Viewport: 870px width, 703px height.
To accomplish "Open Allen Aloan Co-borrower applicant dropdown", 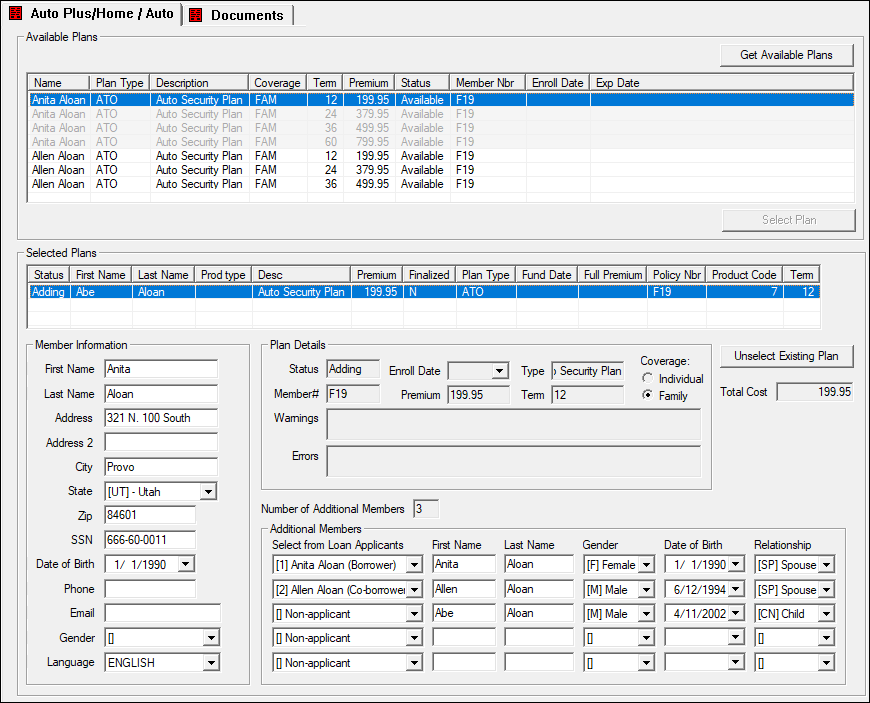I will pos(414,590).
